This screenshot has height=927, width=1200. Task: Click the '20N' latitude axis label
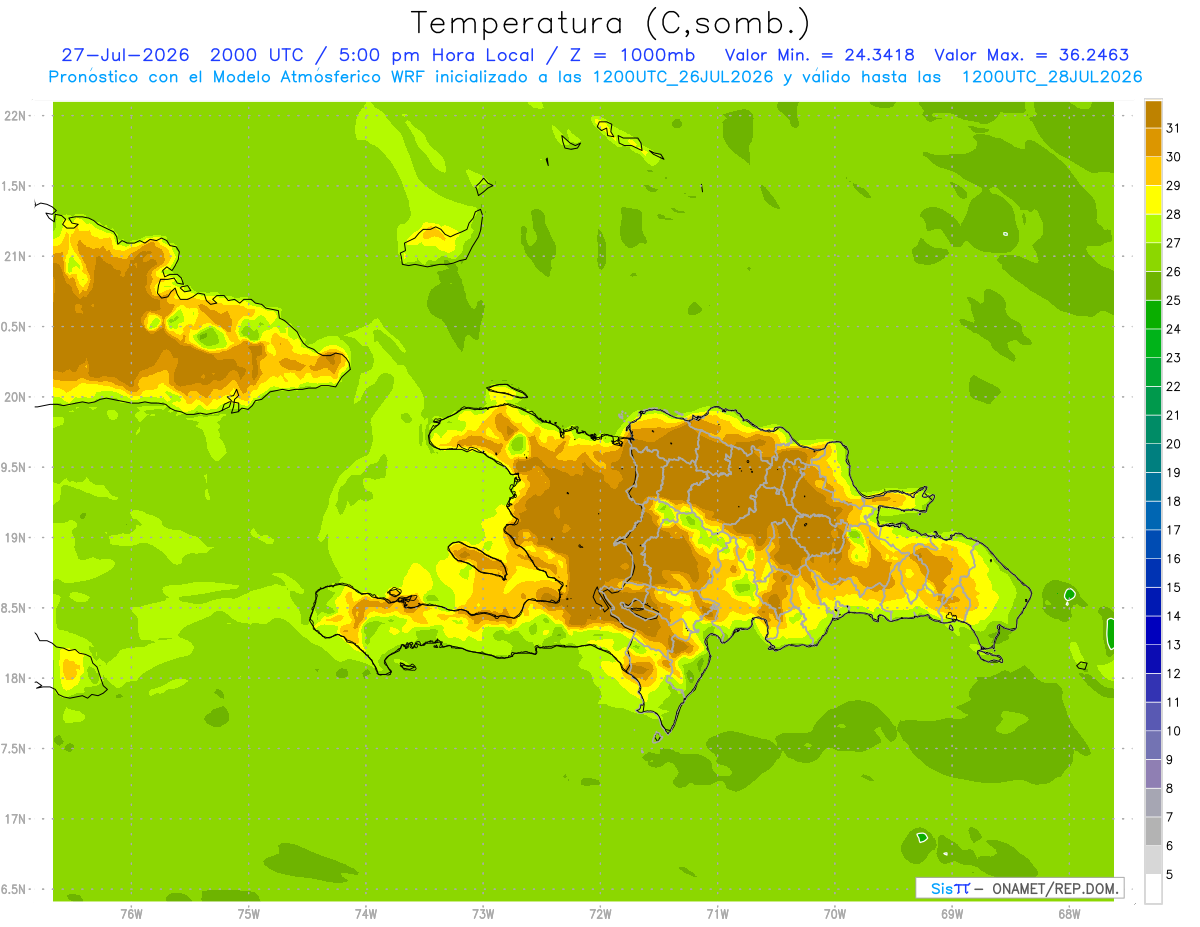pyautogui.click(x=14, y=397)
